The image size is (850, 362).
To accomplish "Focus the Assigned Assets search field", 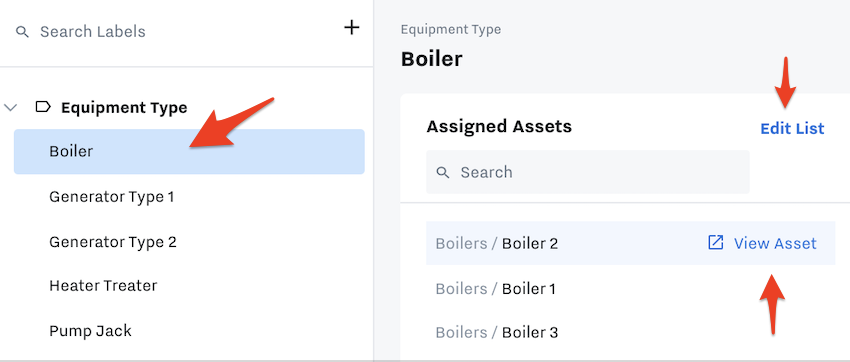I will tap(588, 172).
